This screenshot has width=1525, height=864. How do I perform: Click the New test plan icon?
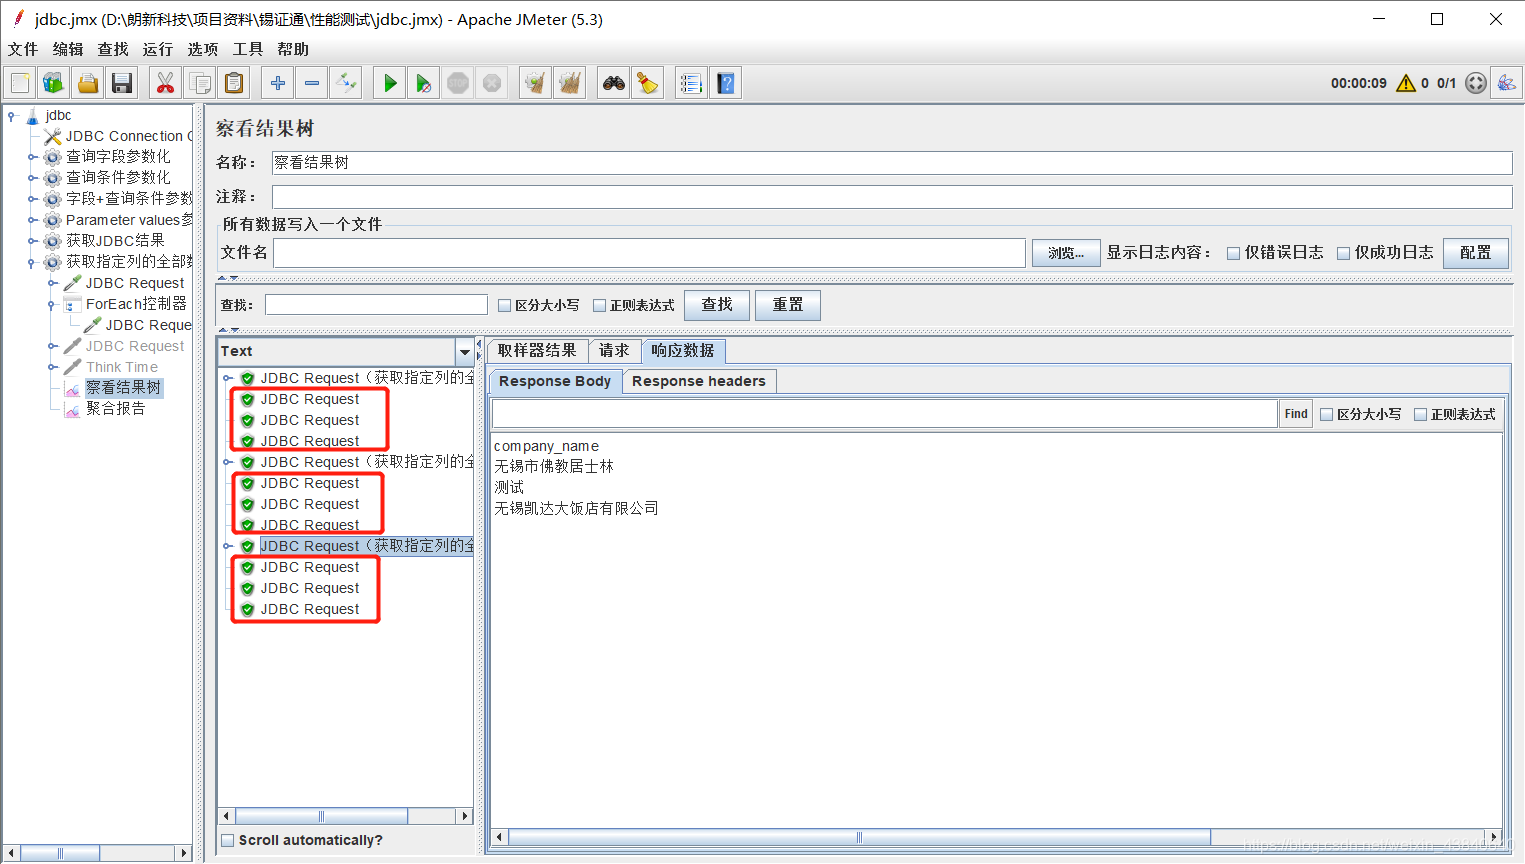pyautogui.click(x=20, y=83)
